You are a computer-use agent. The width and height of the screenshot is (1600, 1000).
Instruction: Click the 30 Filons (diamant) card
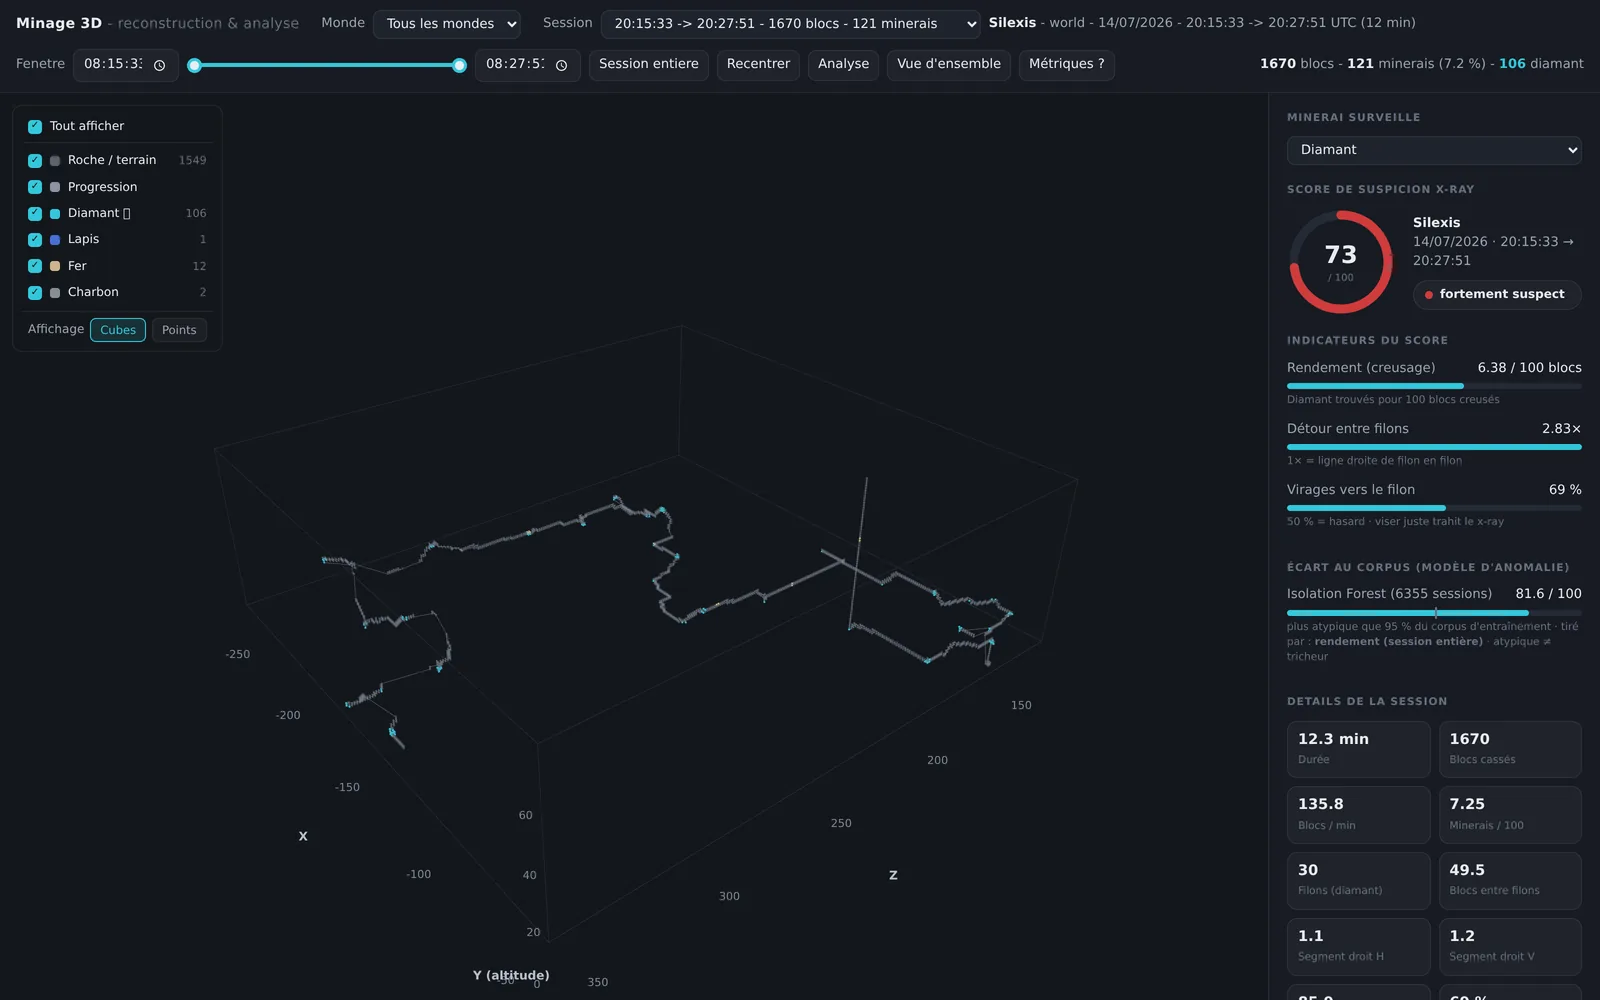[1358, 881]
